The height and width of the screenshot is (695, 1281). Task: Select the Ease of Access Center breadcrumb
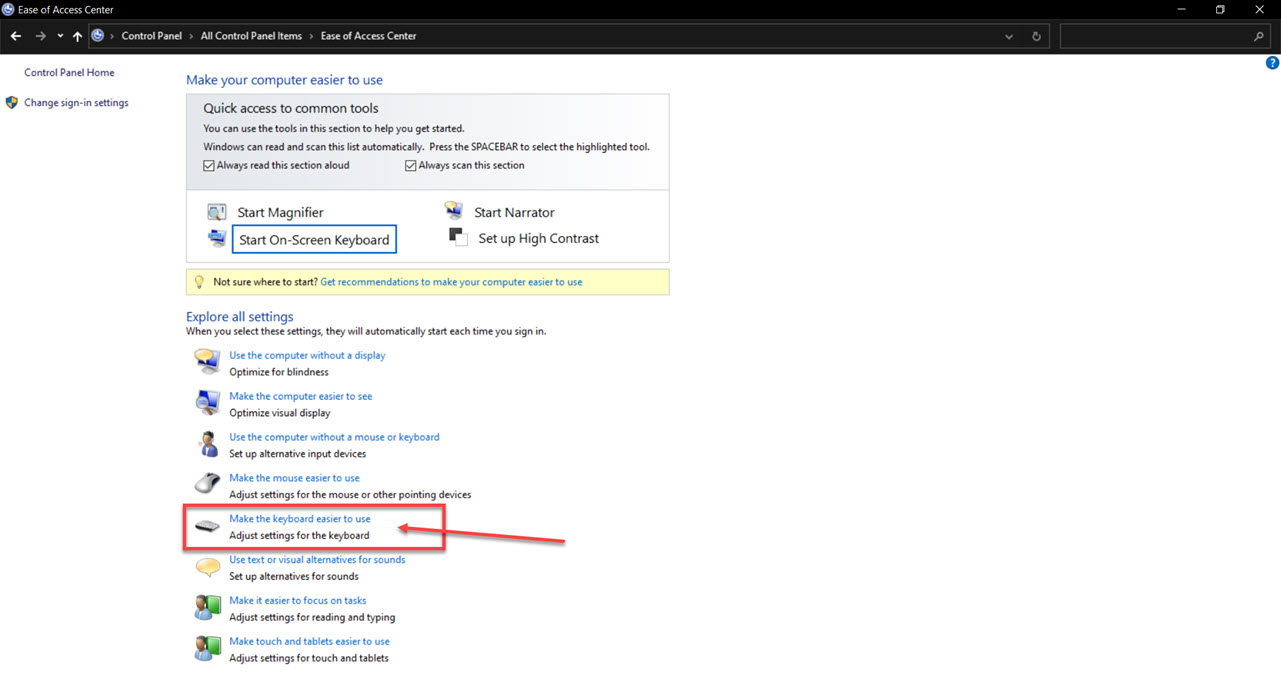tap(368, 36)
